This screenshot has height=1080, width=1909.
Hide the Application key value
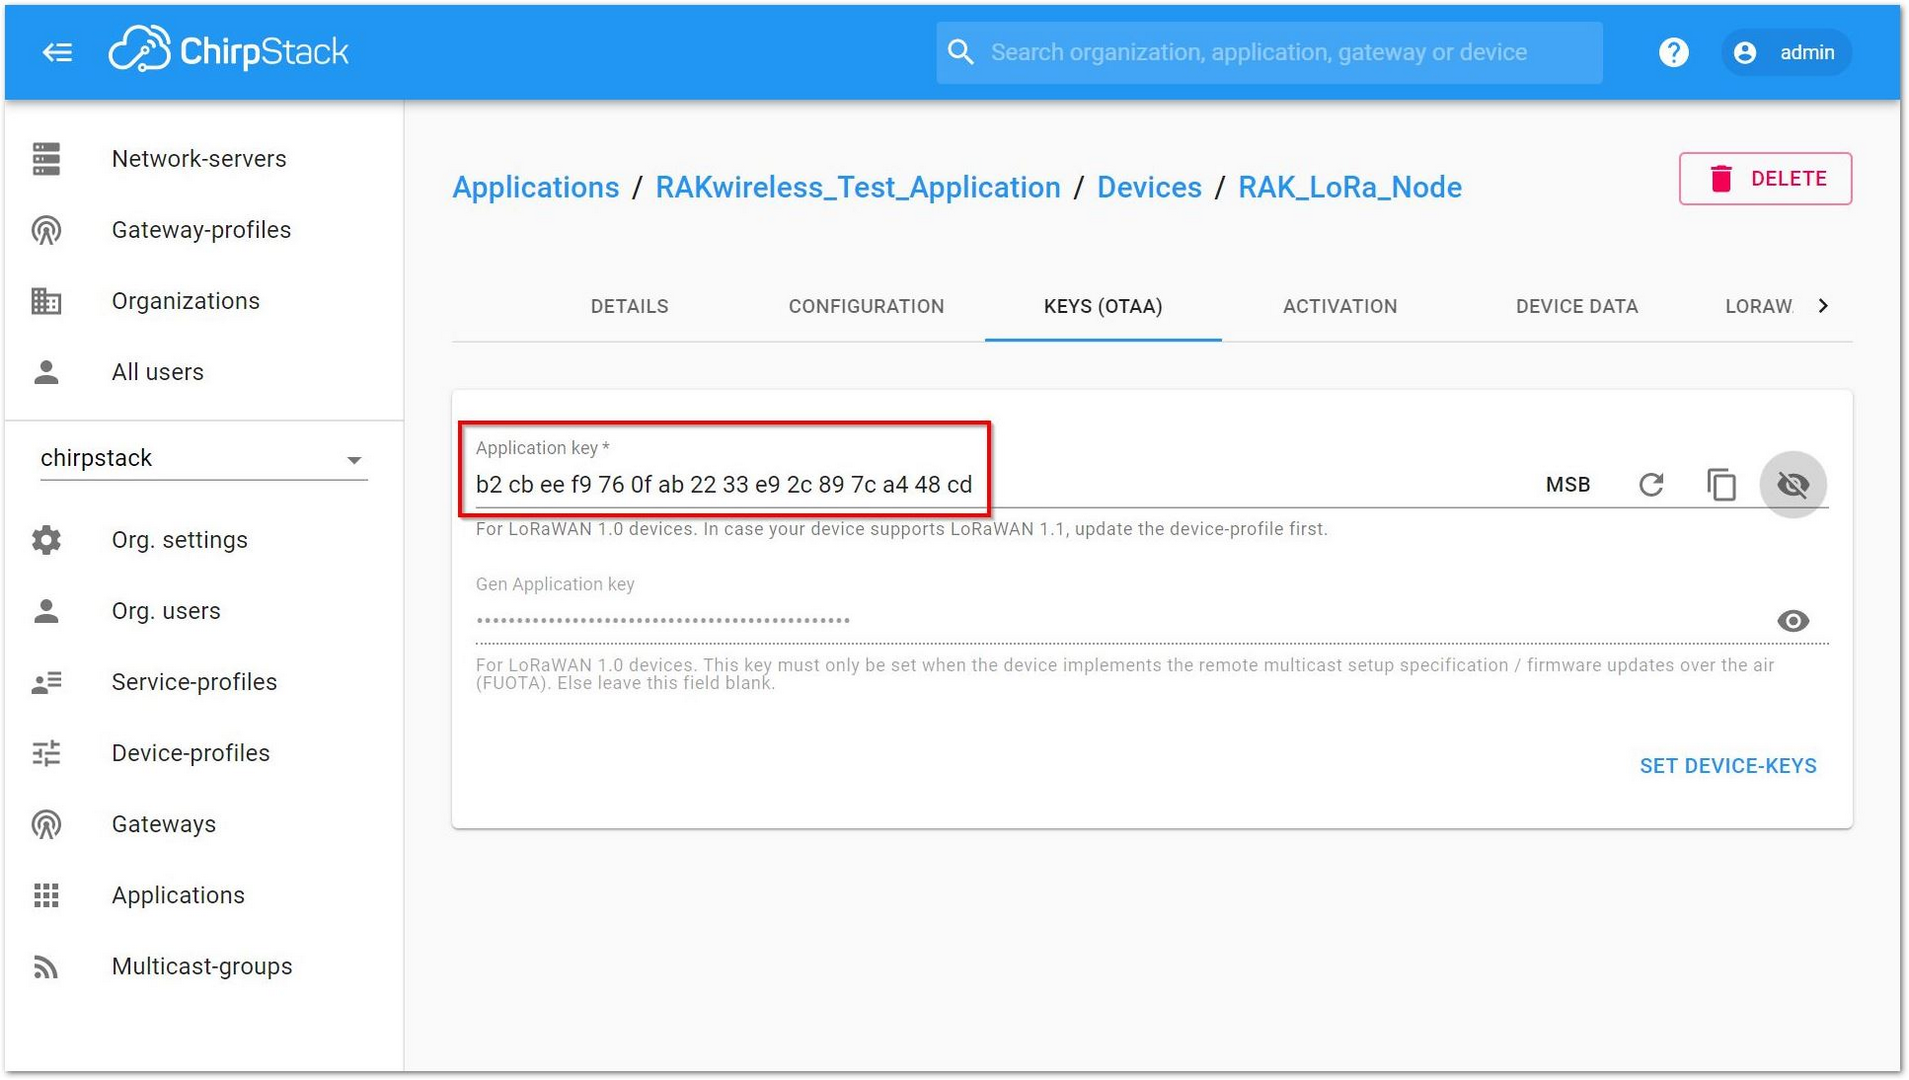pyautogui.click(x=1793, y=485)
